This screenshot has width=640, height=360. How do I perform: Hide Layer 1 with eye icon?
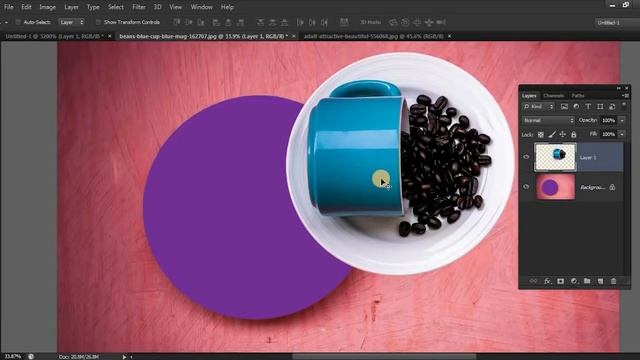526,157
